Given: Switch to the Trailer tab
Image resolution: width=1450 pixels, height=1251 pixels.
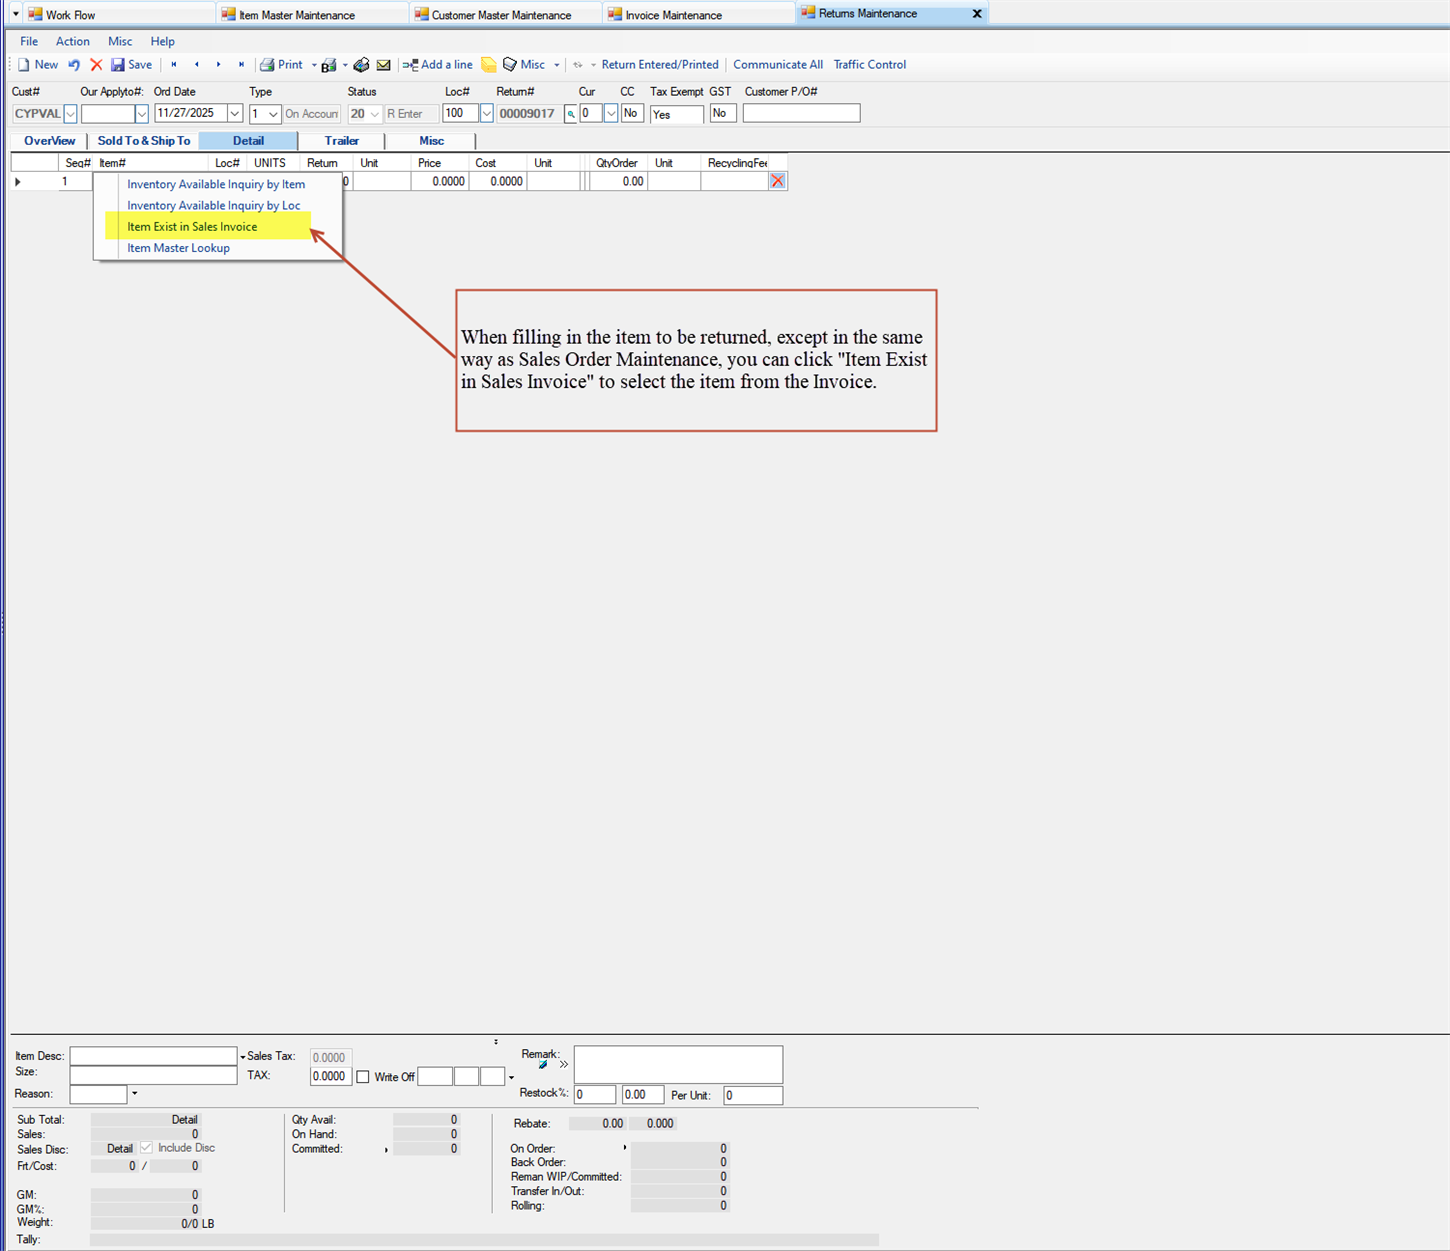Looking at the screenshot, I should click(x=341, y=141).
